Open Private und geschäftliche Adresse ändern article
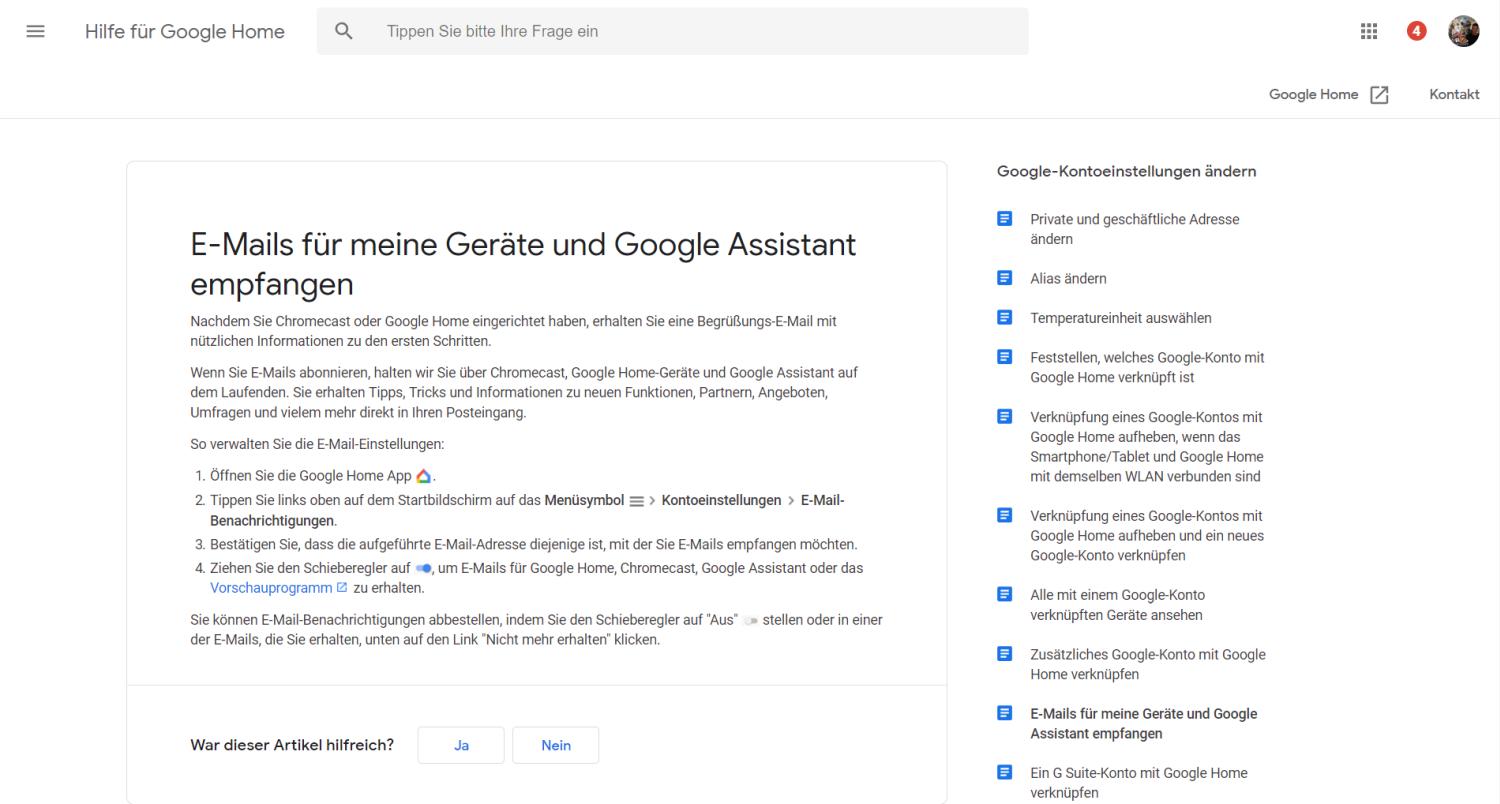Viewport: 1500px width, 804px height. pyautogui.click(x=1134, y=229)
